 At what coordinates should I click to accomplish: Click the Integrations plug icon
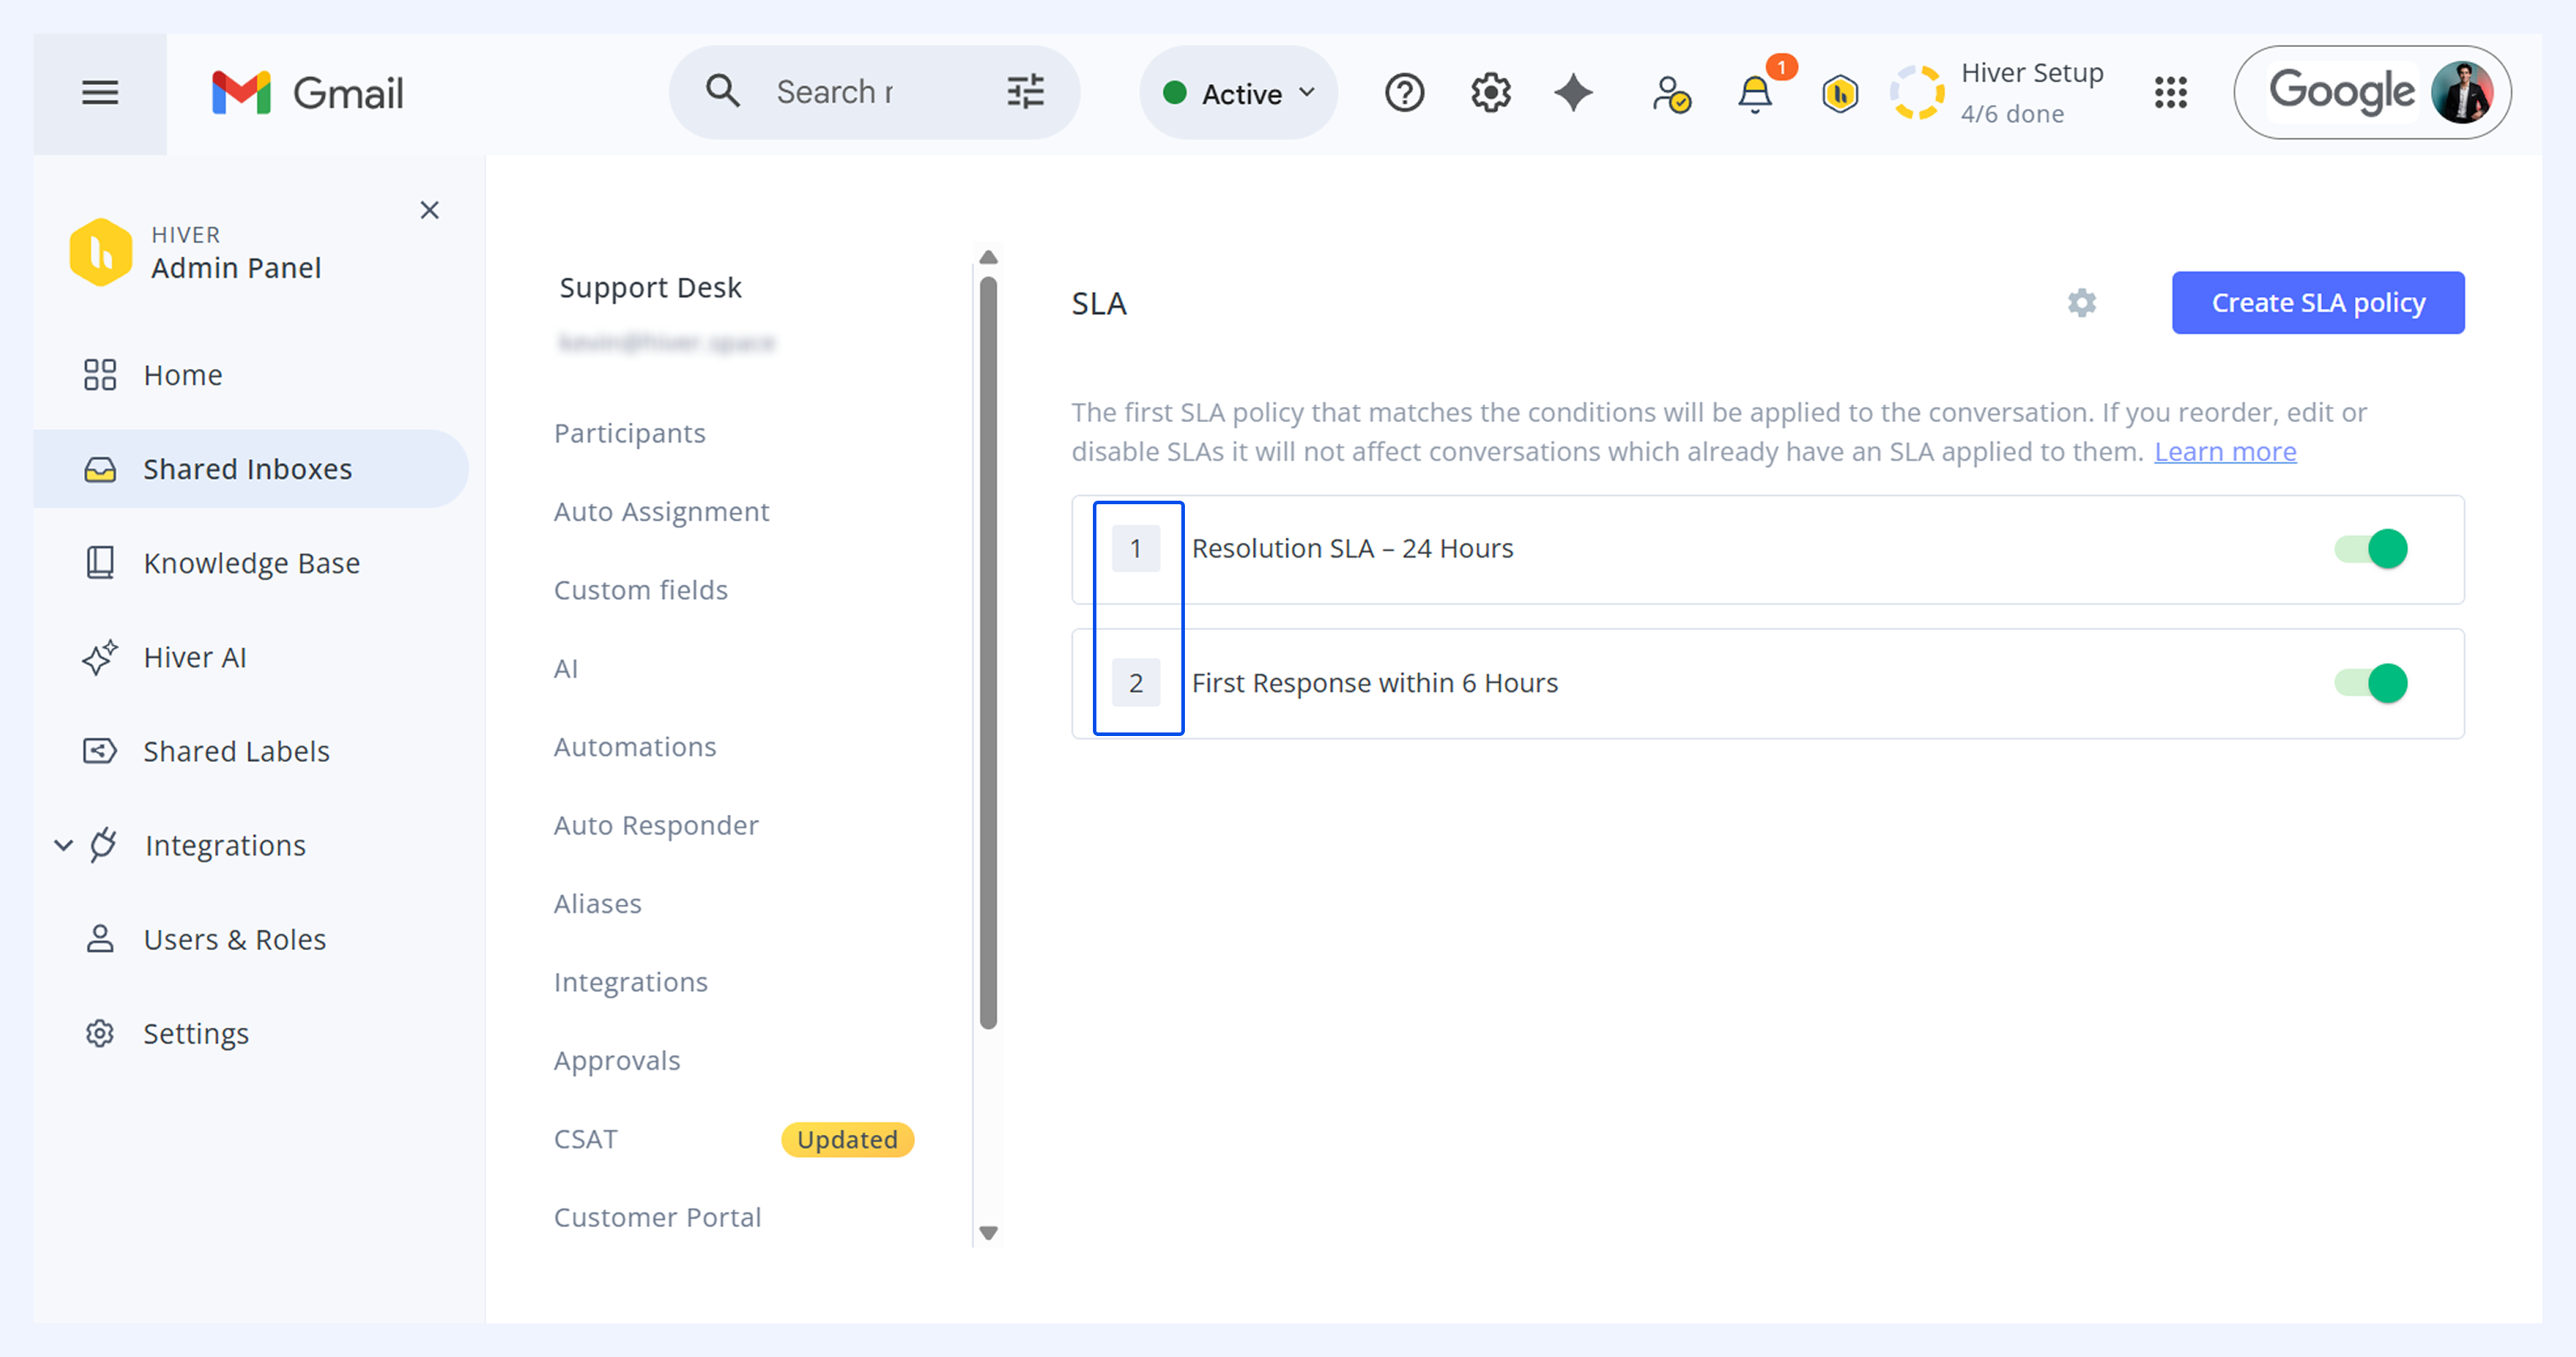pos(103,845)
